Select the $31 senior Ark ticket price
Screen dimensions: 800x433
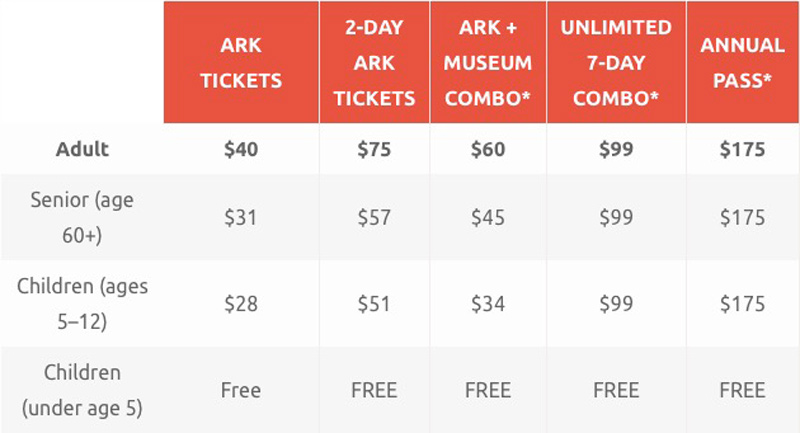[241, 218]
